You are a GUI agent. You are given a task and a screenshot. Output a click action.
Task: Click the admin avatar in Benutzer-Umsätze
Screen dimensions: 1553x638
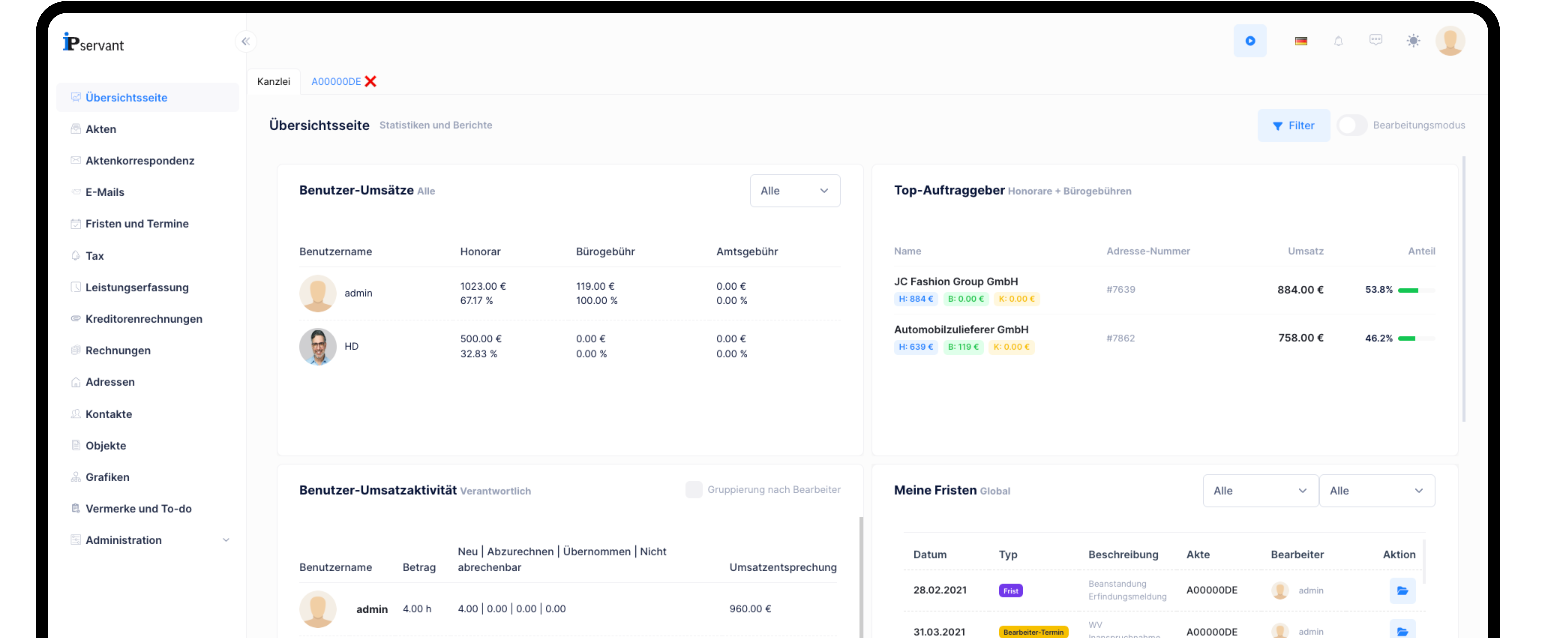[x=318, y=293]
